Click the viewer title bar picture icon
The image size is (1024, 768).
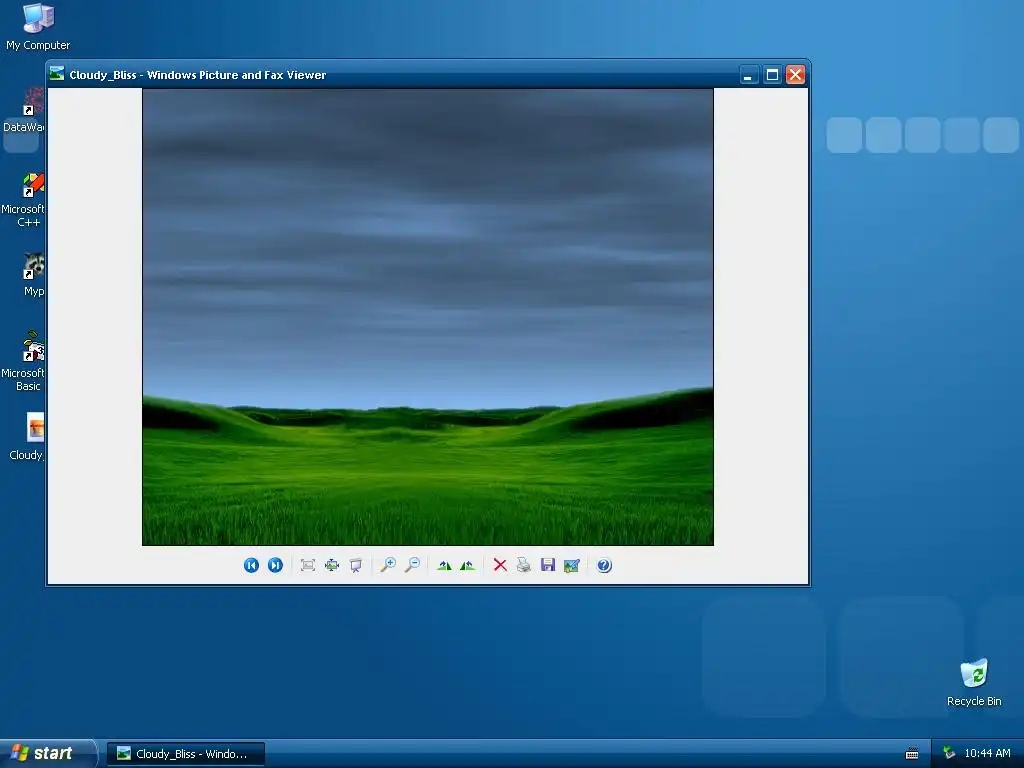tap(57, 74)
